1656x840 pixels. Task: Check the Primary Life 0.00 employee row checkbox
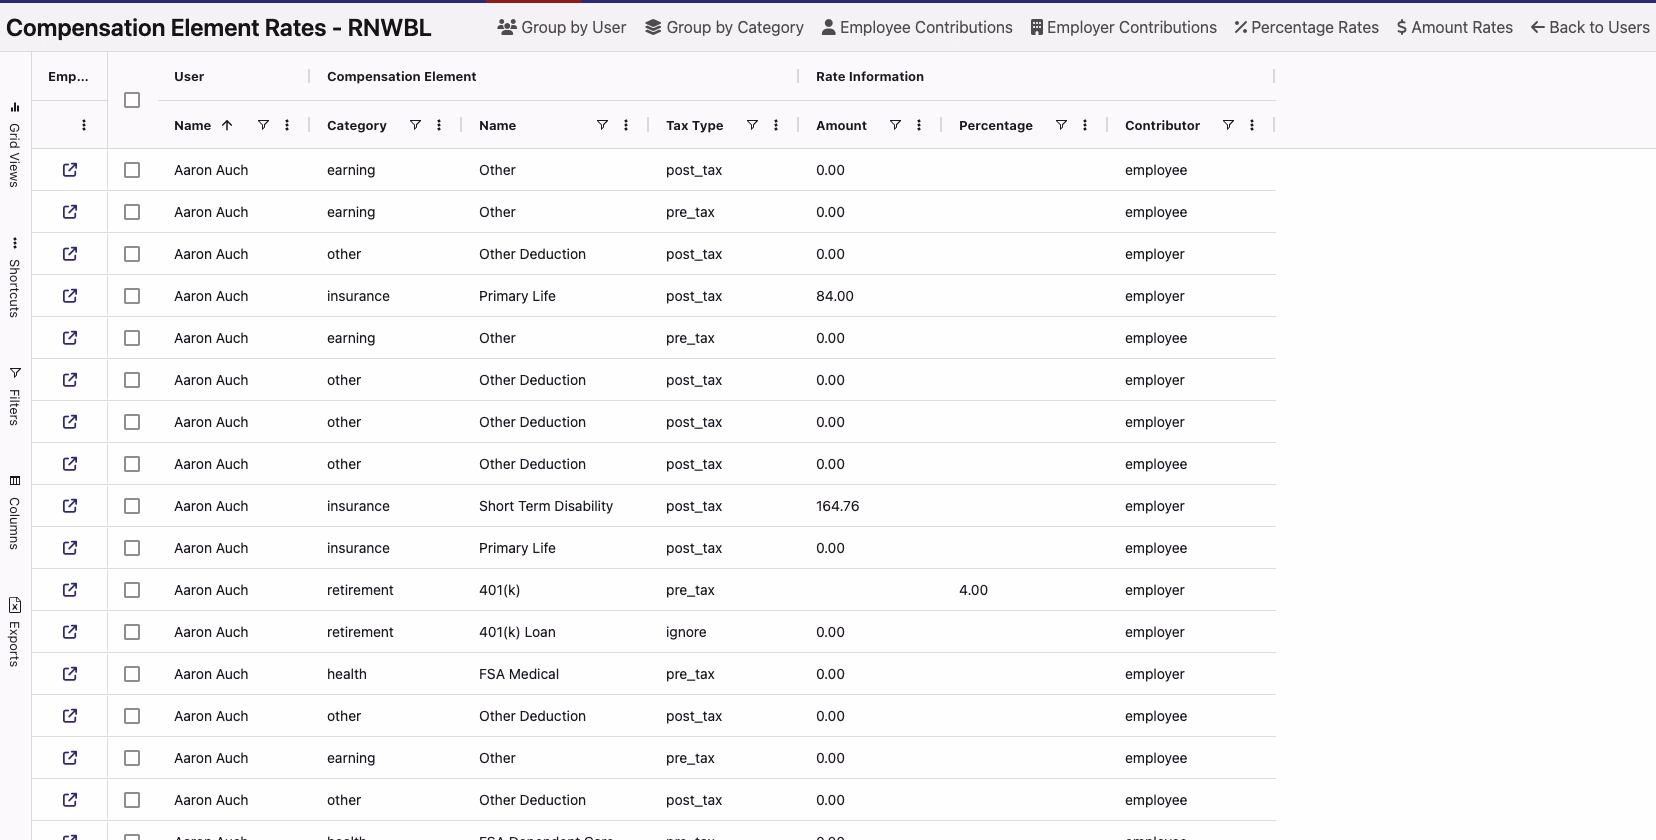132,548
